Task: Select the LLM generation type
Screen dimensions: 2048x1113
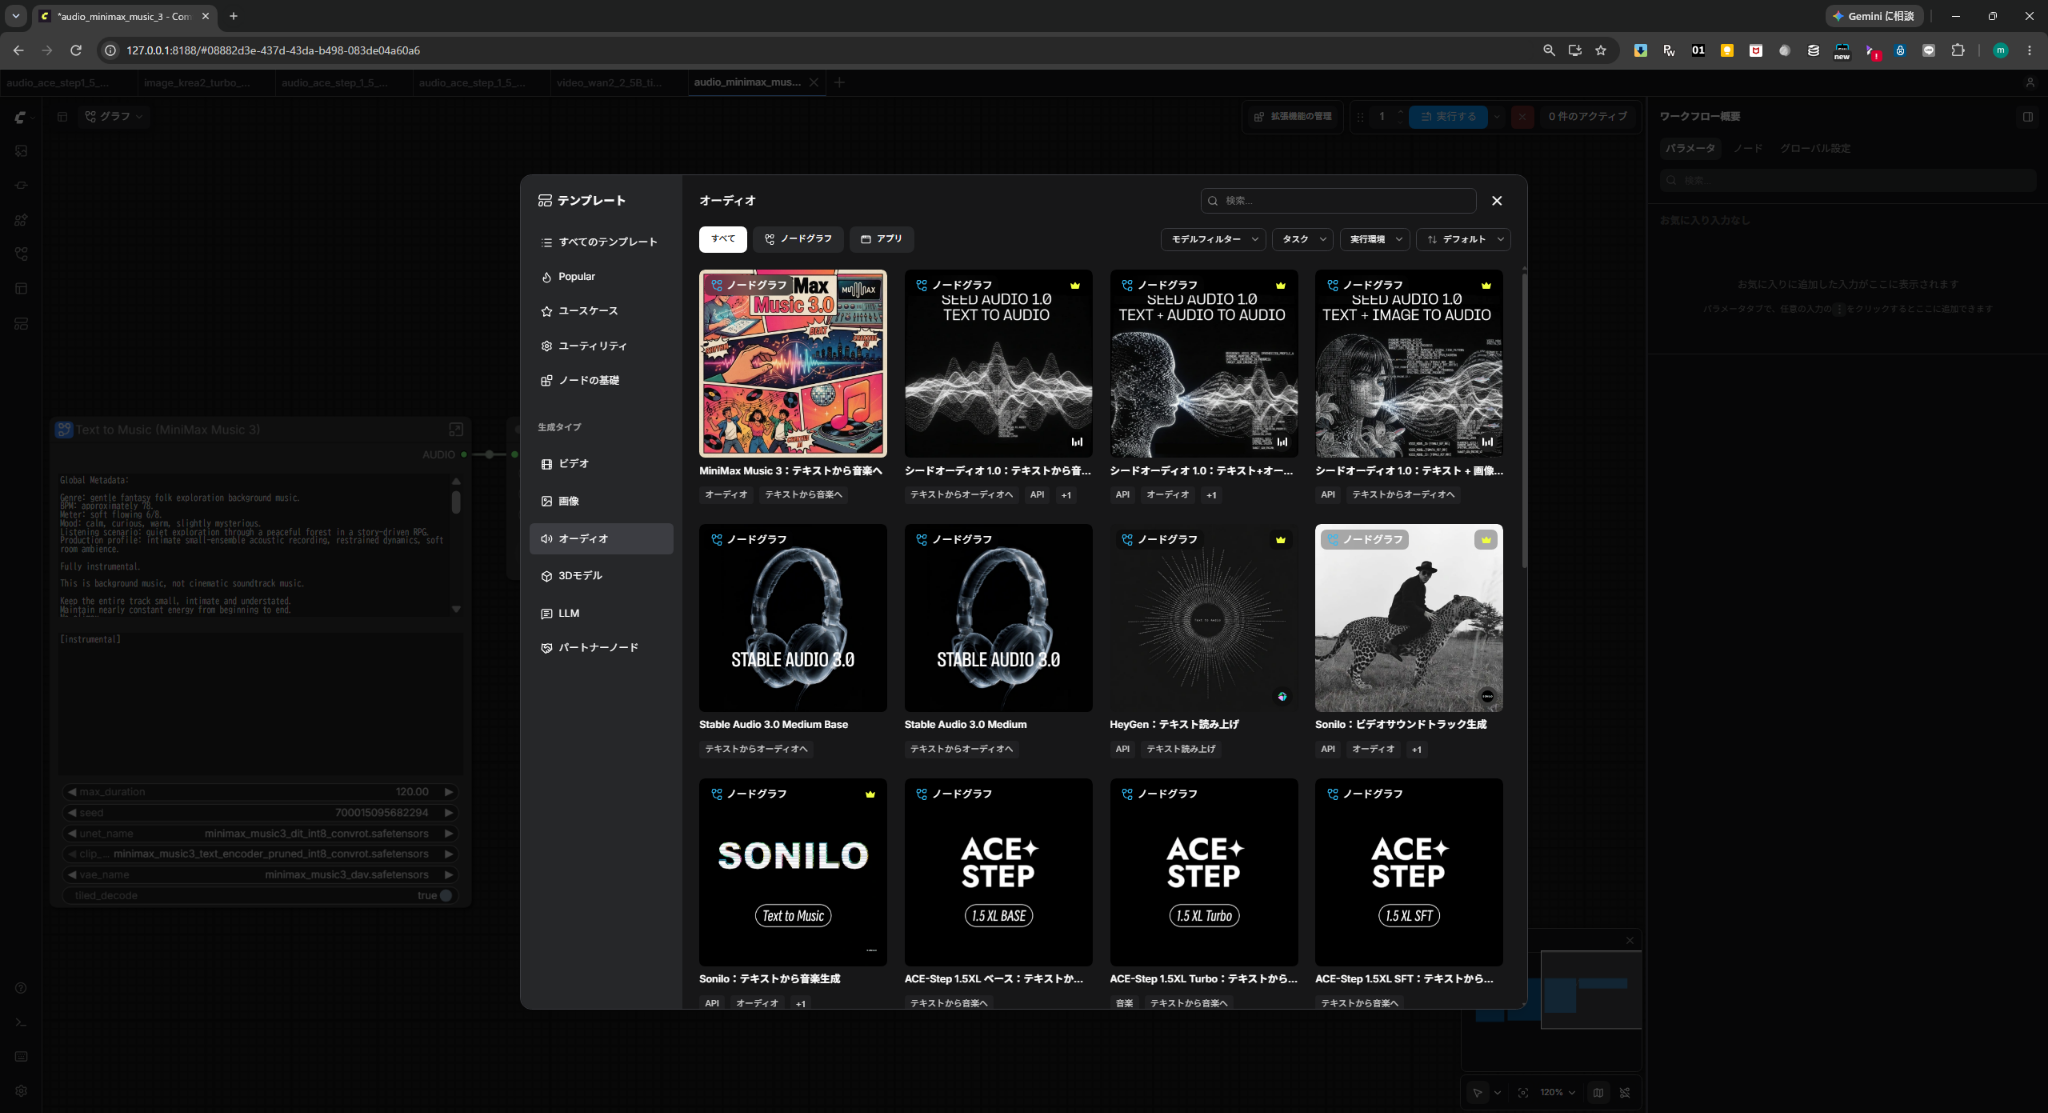Action: coord(601,613)
